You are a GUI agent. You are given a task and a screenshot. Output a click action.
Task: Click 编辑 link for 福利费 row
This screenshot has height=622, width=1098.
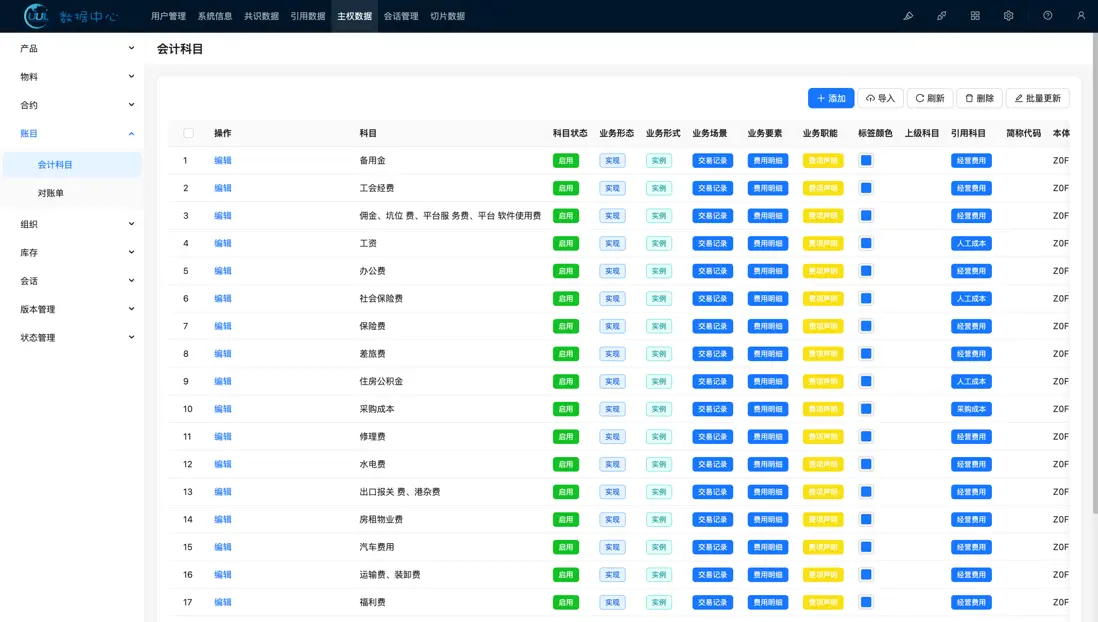click(x=223, y=602)
